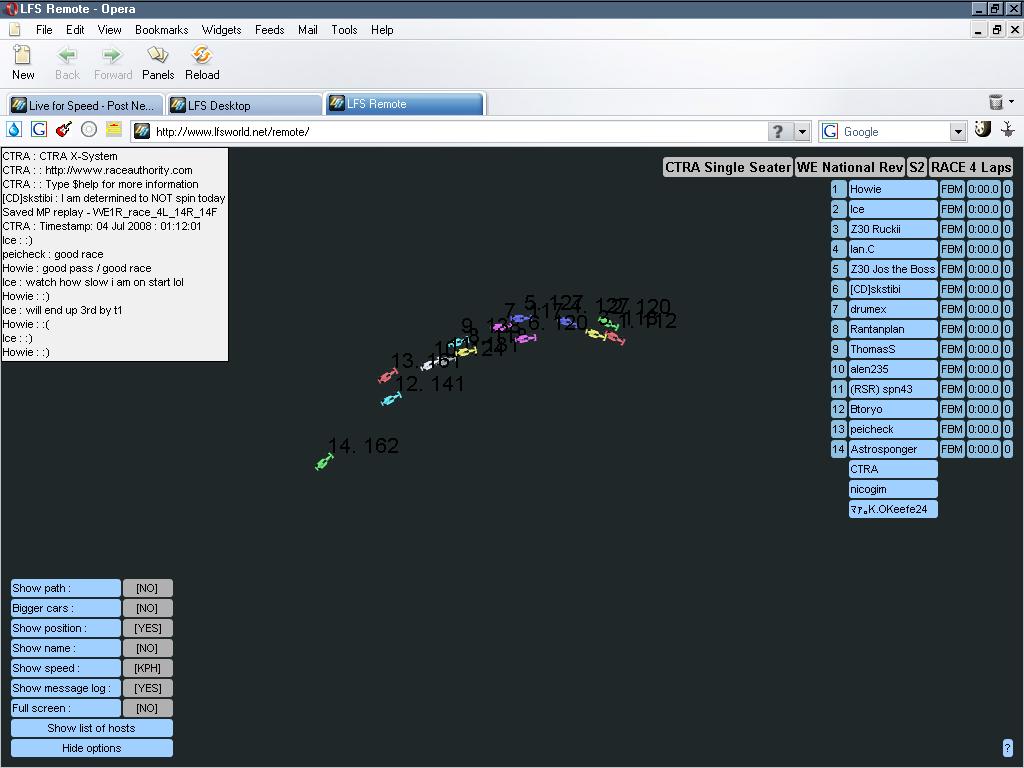This screenshot has width=1024, height=768.
Task: Expand the trash can dropdown arrow
Action: tap(1012, 102)
